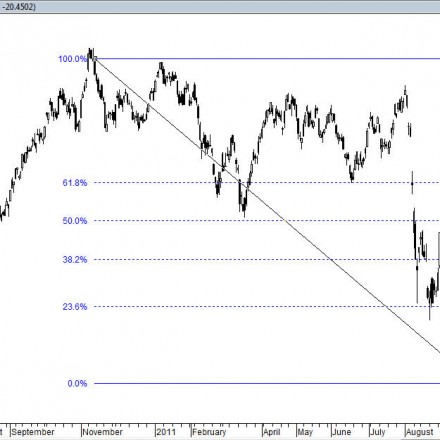This screenshot has height=440, width=440.
Task: Click the August label on the time axis
Action: 420,432
